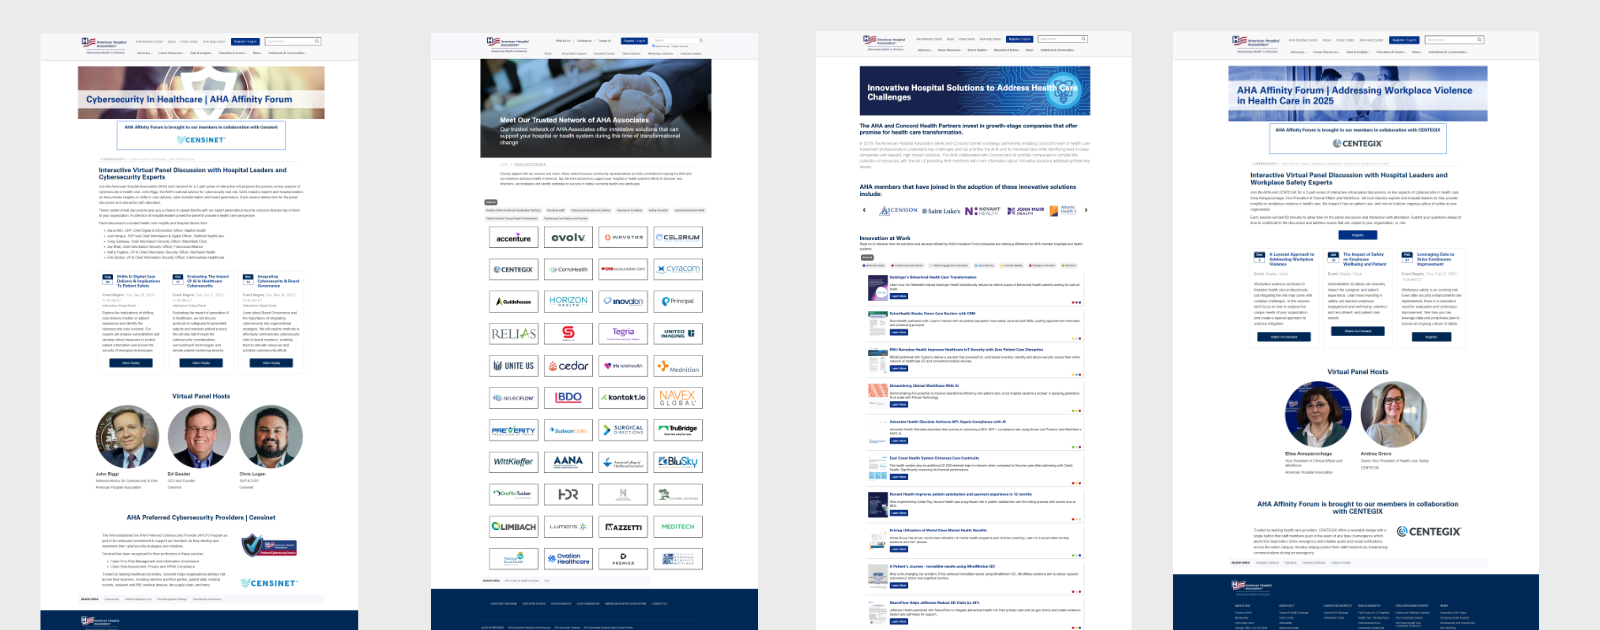Image resolution: width=1600 pixels, height=630 pixels.
Task: Select the Evolv associate logo
Action: click(568, 237)
